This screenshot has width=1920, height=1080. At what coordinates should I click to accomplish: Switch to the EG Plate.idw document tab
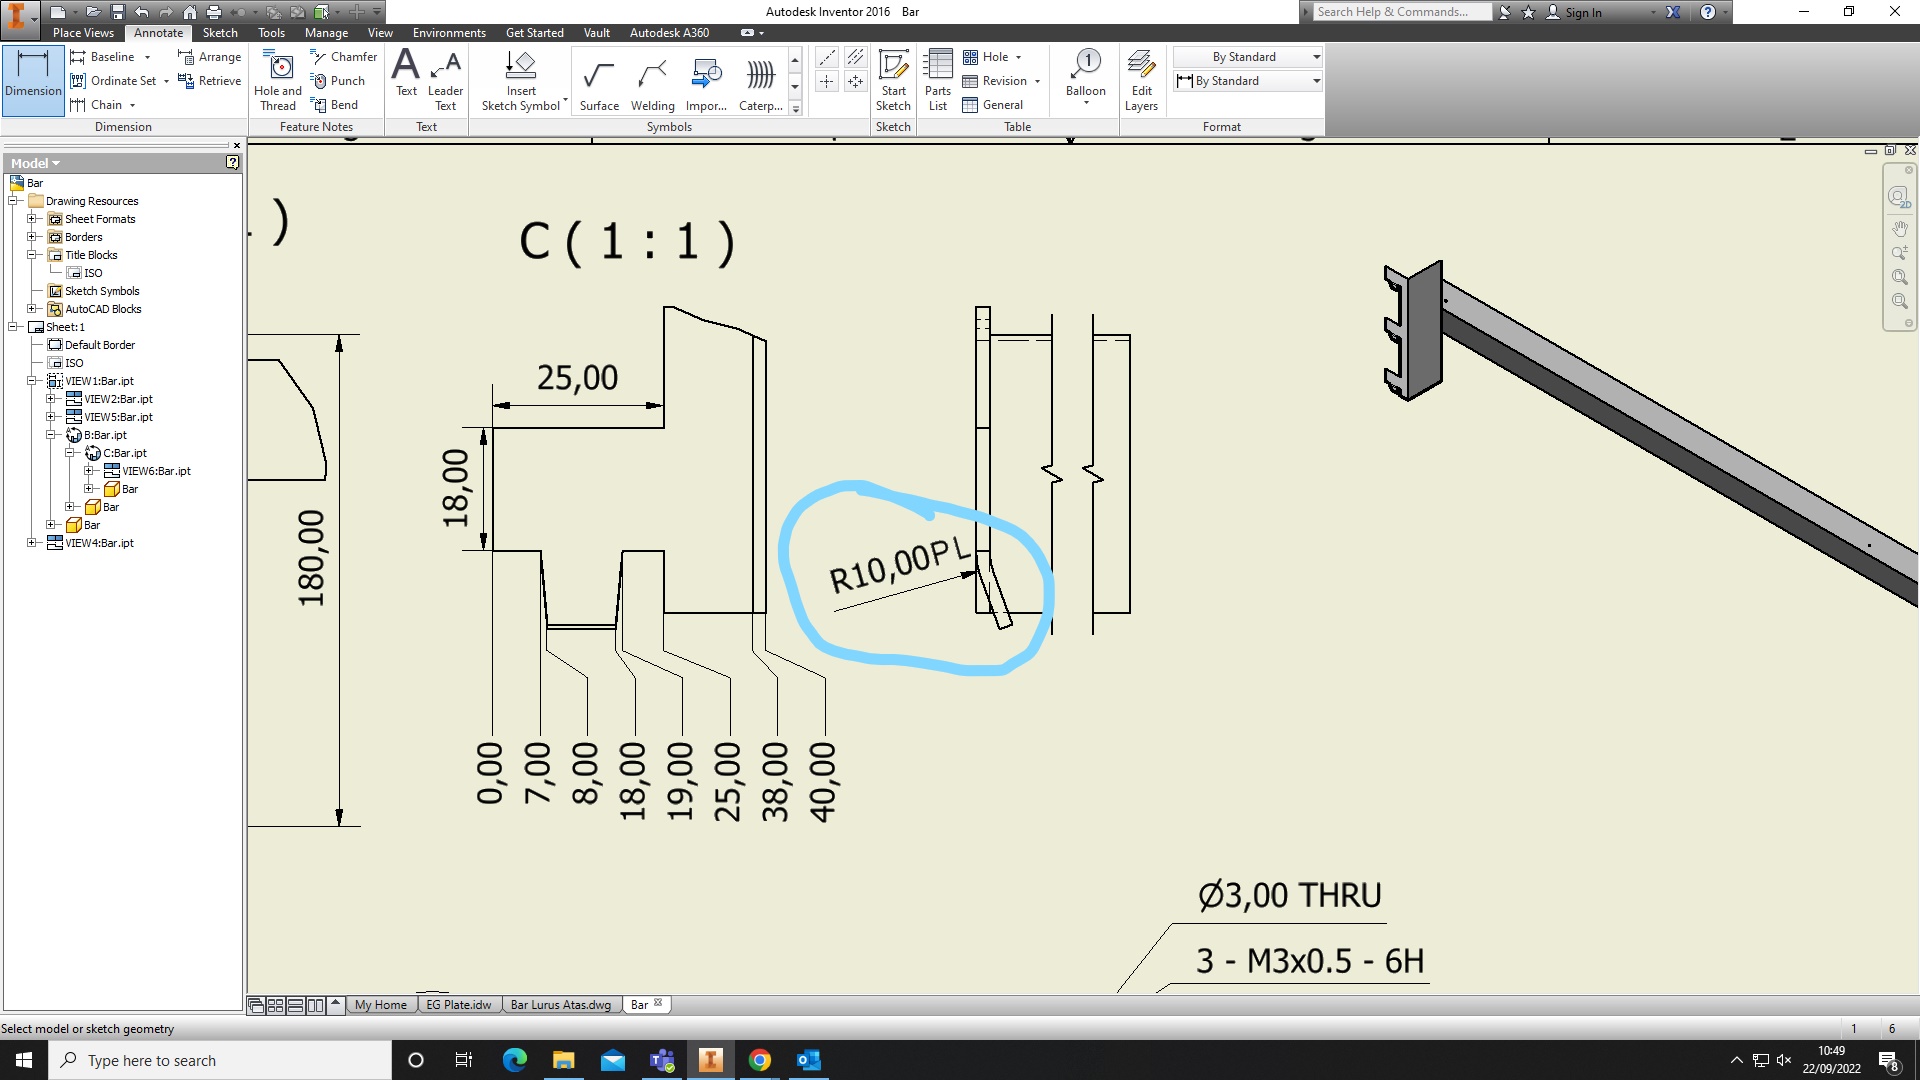point(459,1005)
